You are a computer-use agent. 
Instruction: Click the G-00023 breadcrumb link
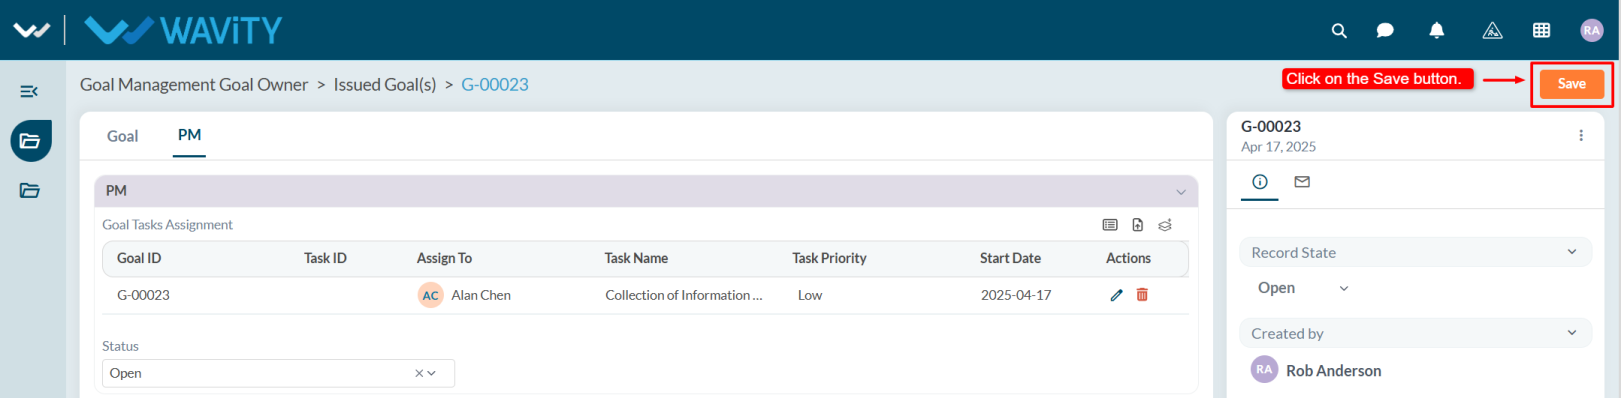[x=495, y=85]
